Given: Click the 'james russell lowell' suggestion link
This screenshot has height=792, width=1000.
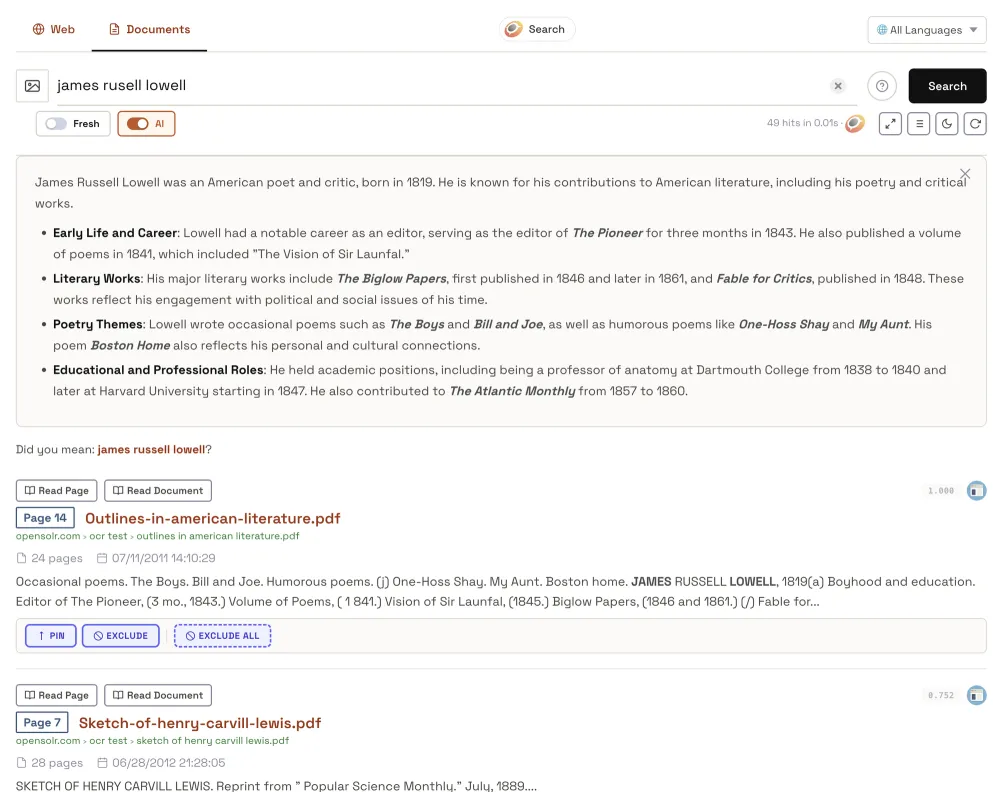Looking at the screenshot, I should click(151, 450).
